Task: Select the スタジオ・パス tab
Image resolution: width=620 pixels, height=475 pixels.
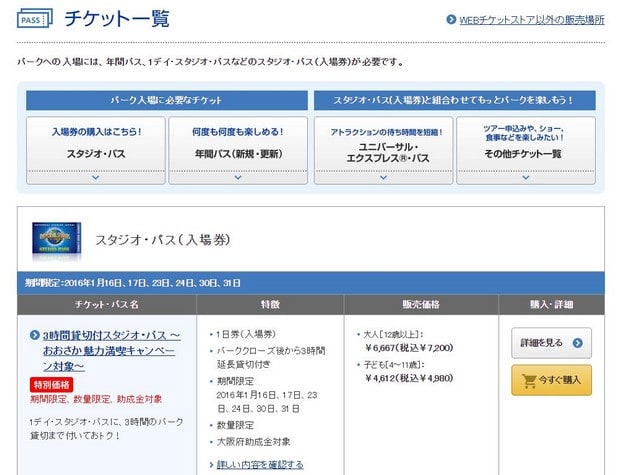Action: coord(96,150)
